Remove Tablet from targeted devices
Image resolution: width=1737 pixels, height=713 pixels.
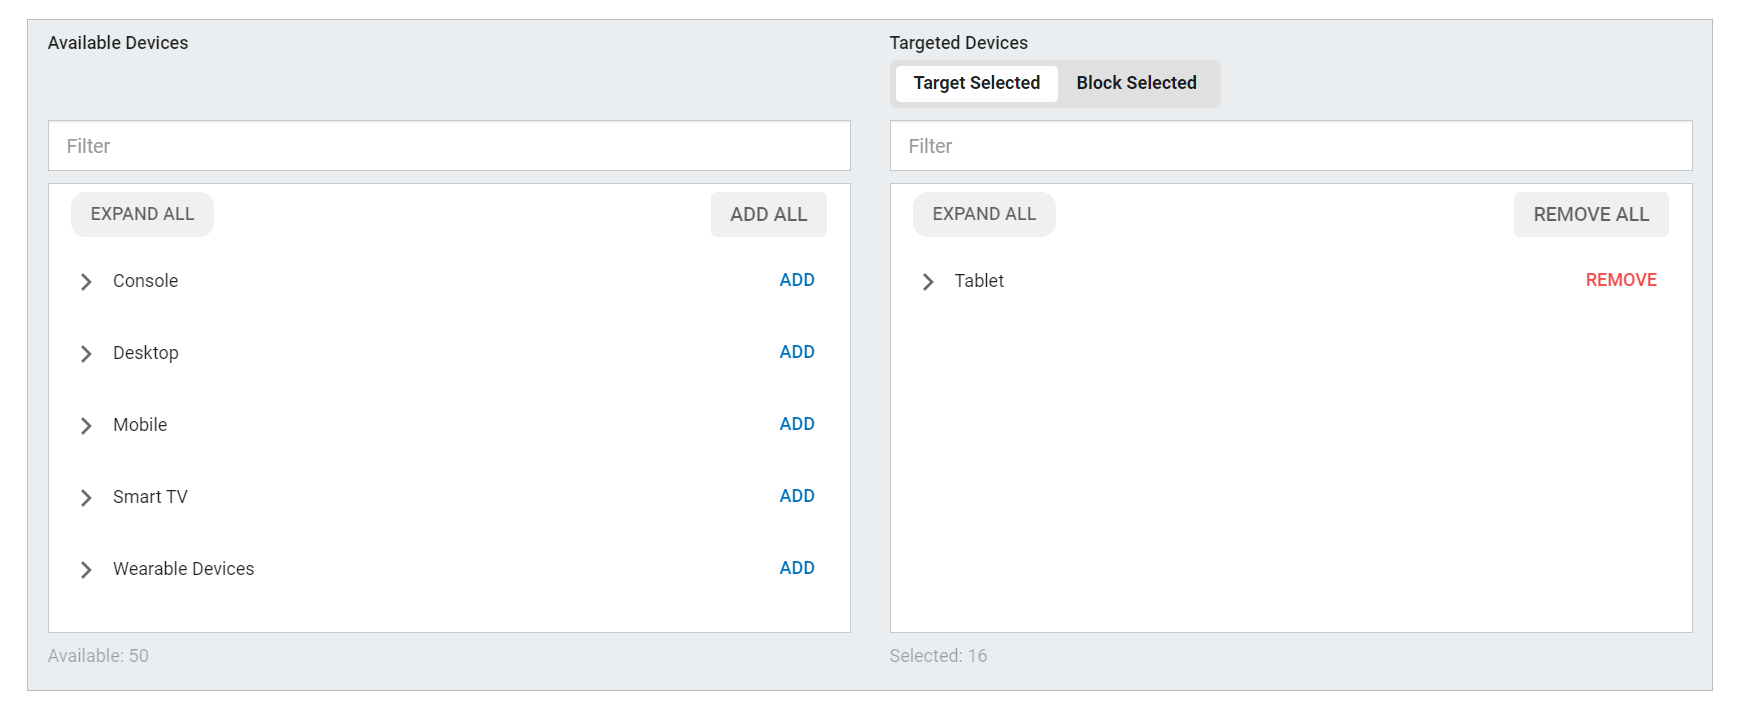click(x=1620, y=280)
